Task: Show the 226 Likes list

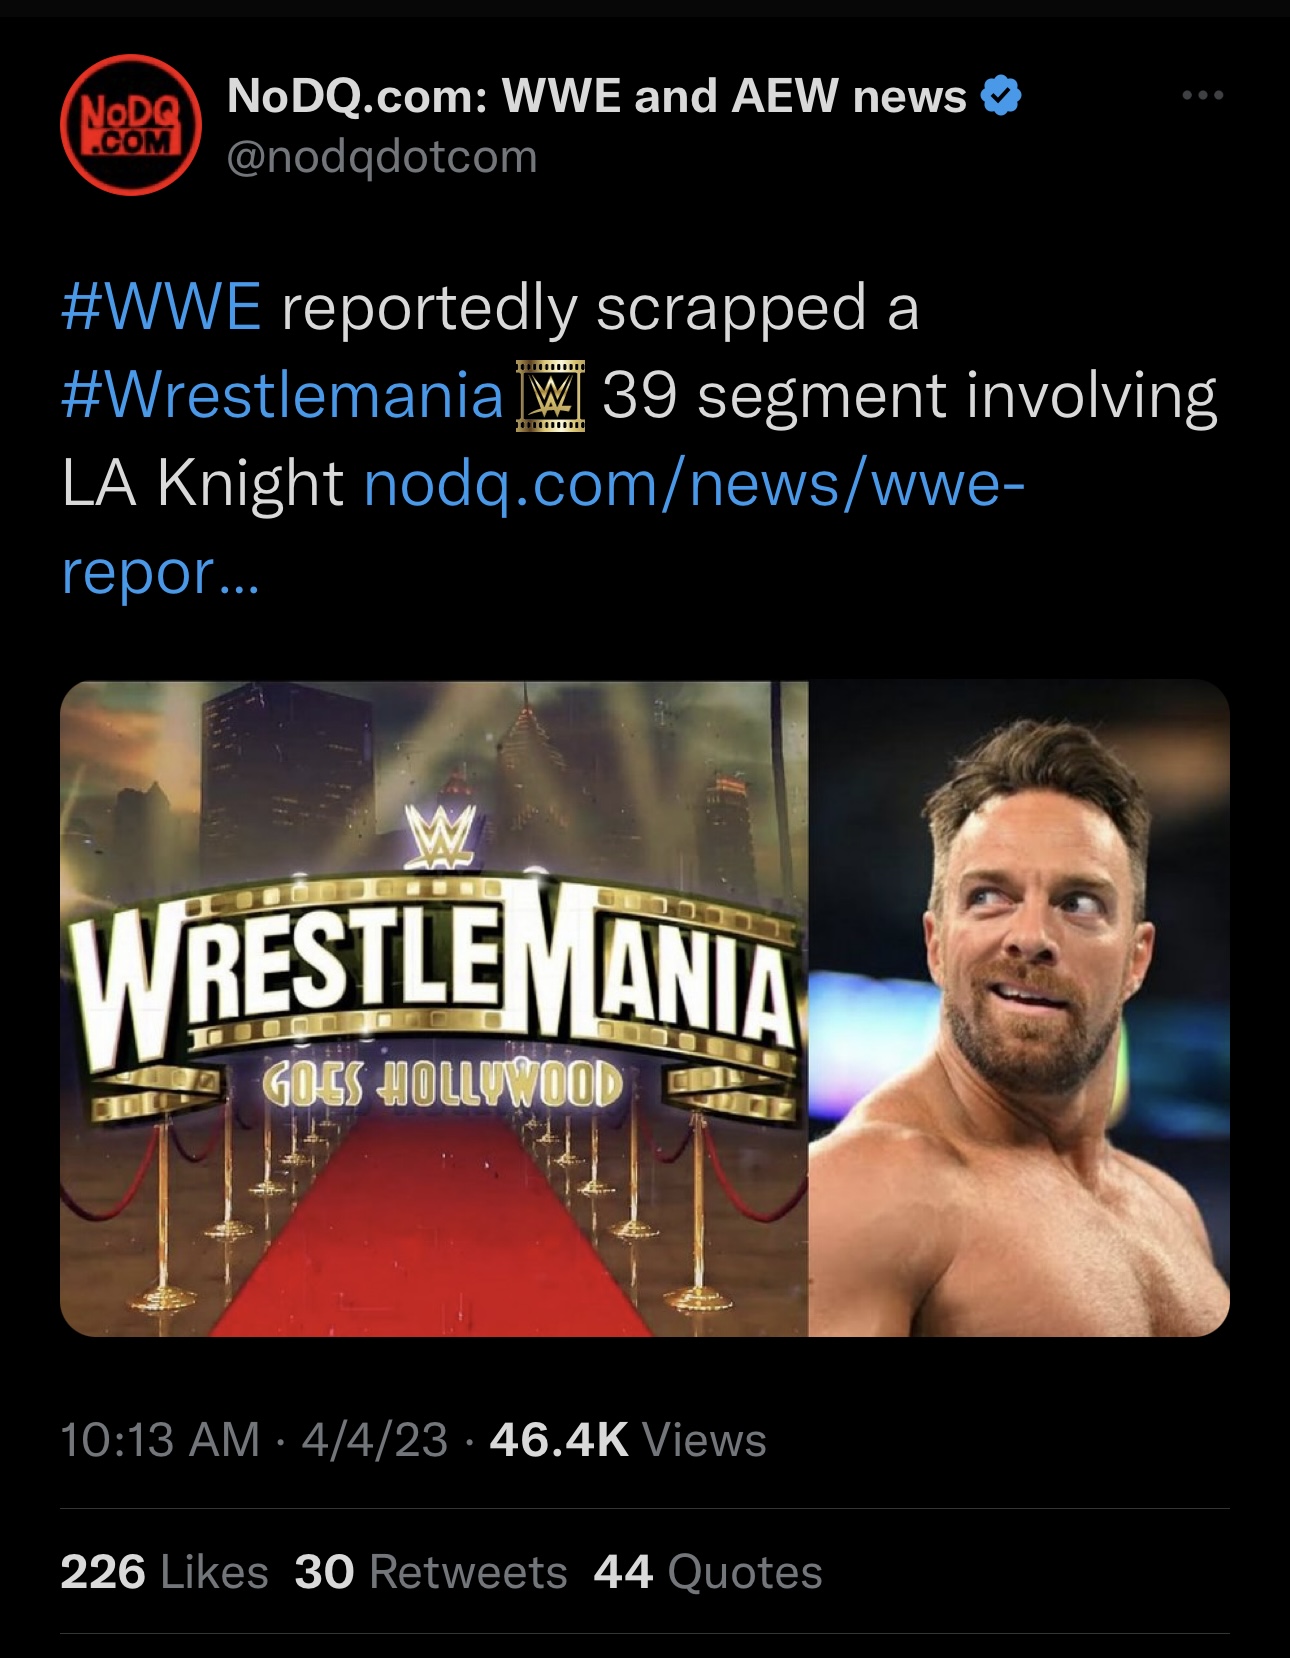Action: pyautogui.click(x=164, y=1572)
